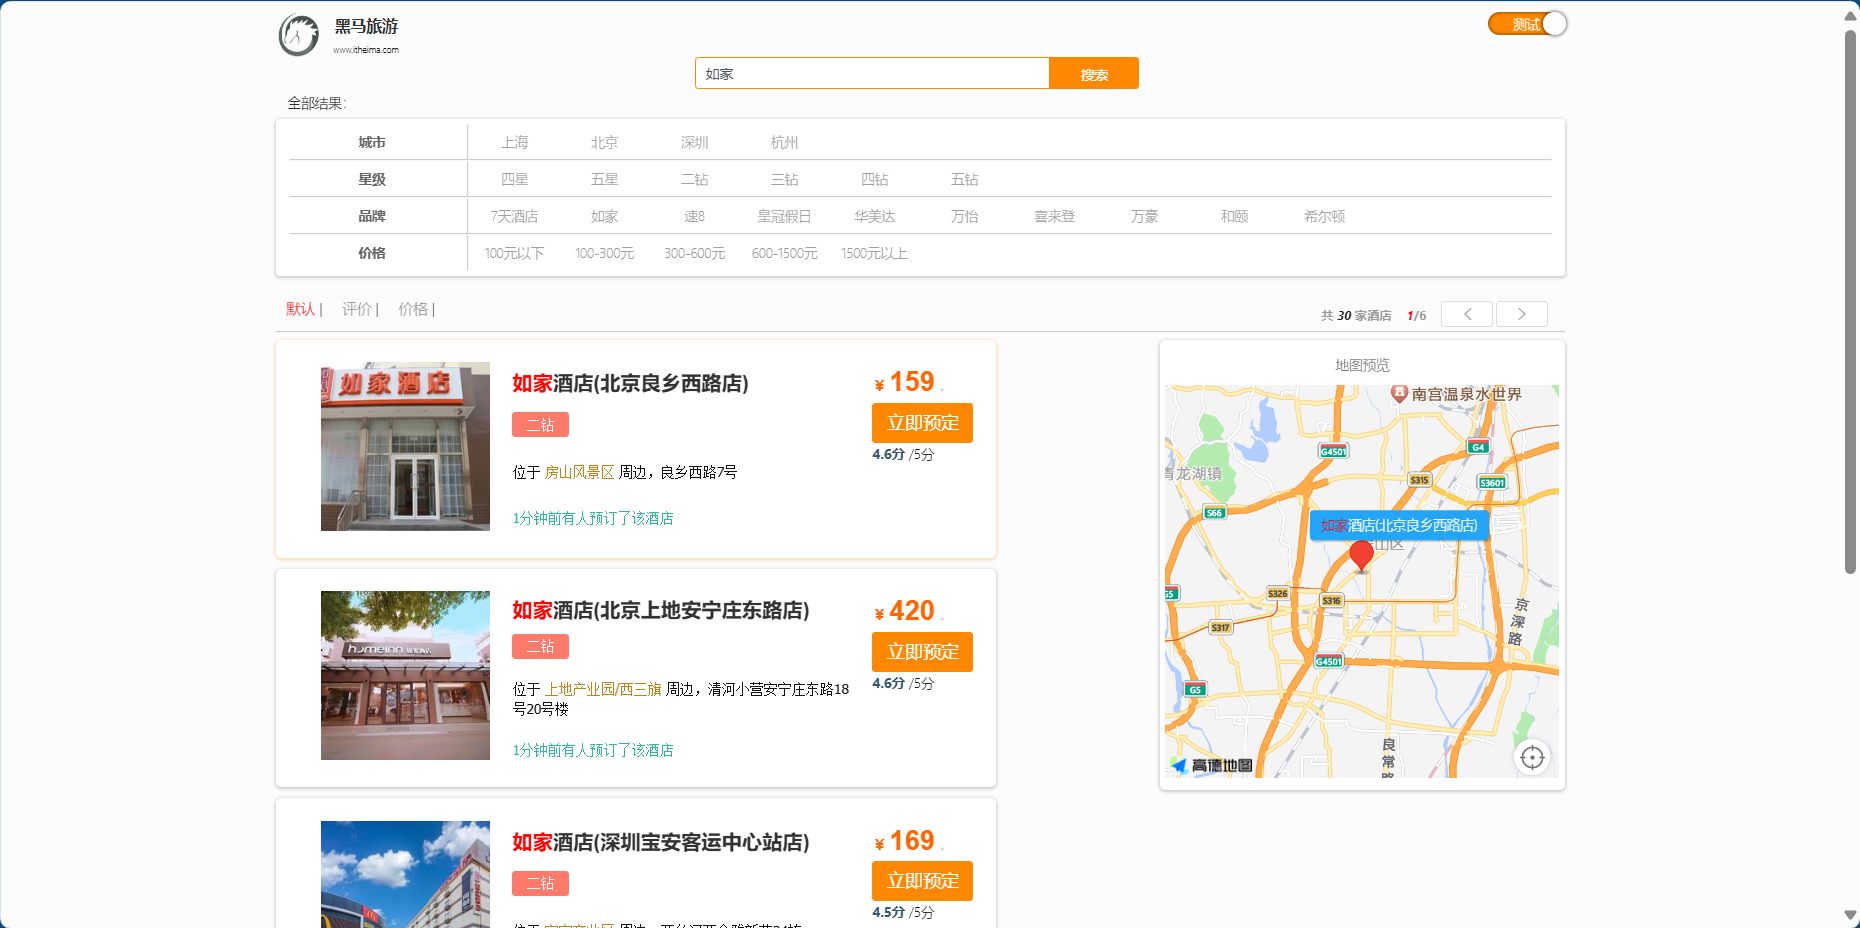This screenshot has height=928, width=1860.
Task: Open photo of 如家酒店(北京良乡西路店)
Action: click(405, 446)
